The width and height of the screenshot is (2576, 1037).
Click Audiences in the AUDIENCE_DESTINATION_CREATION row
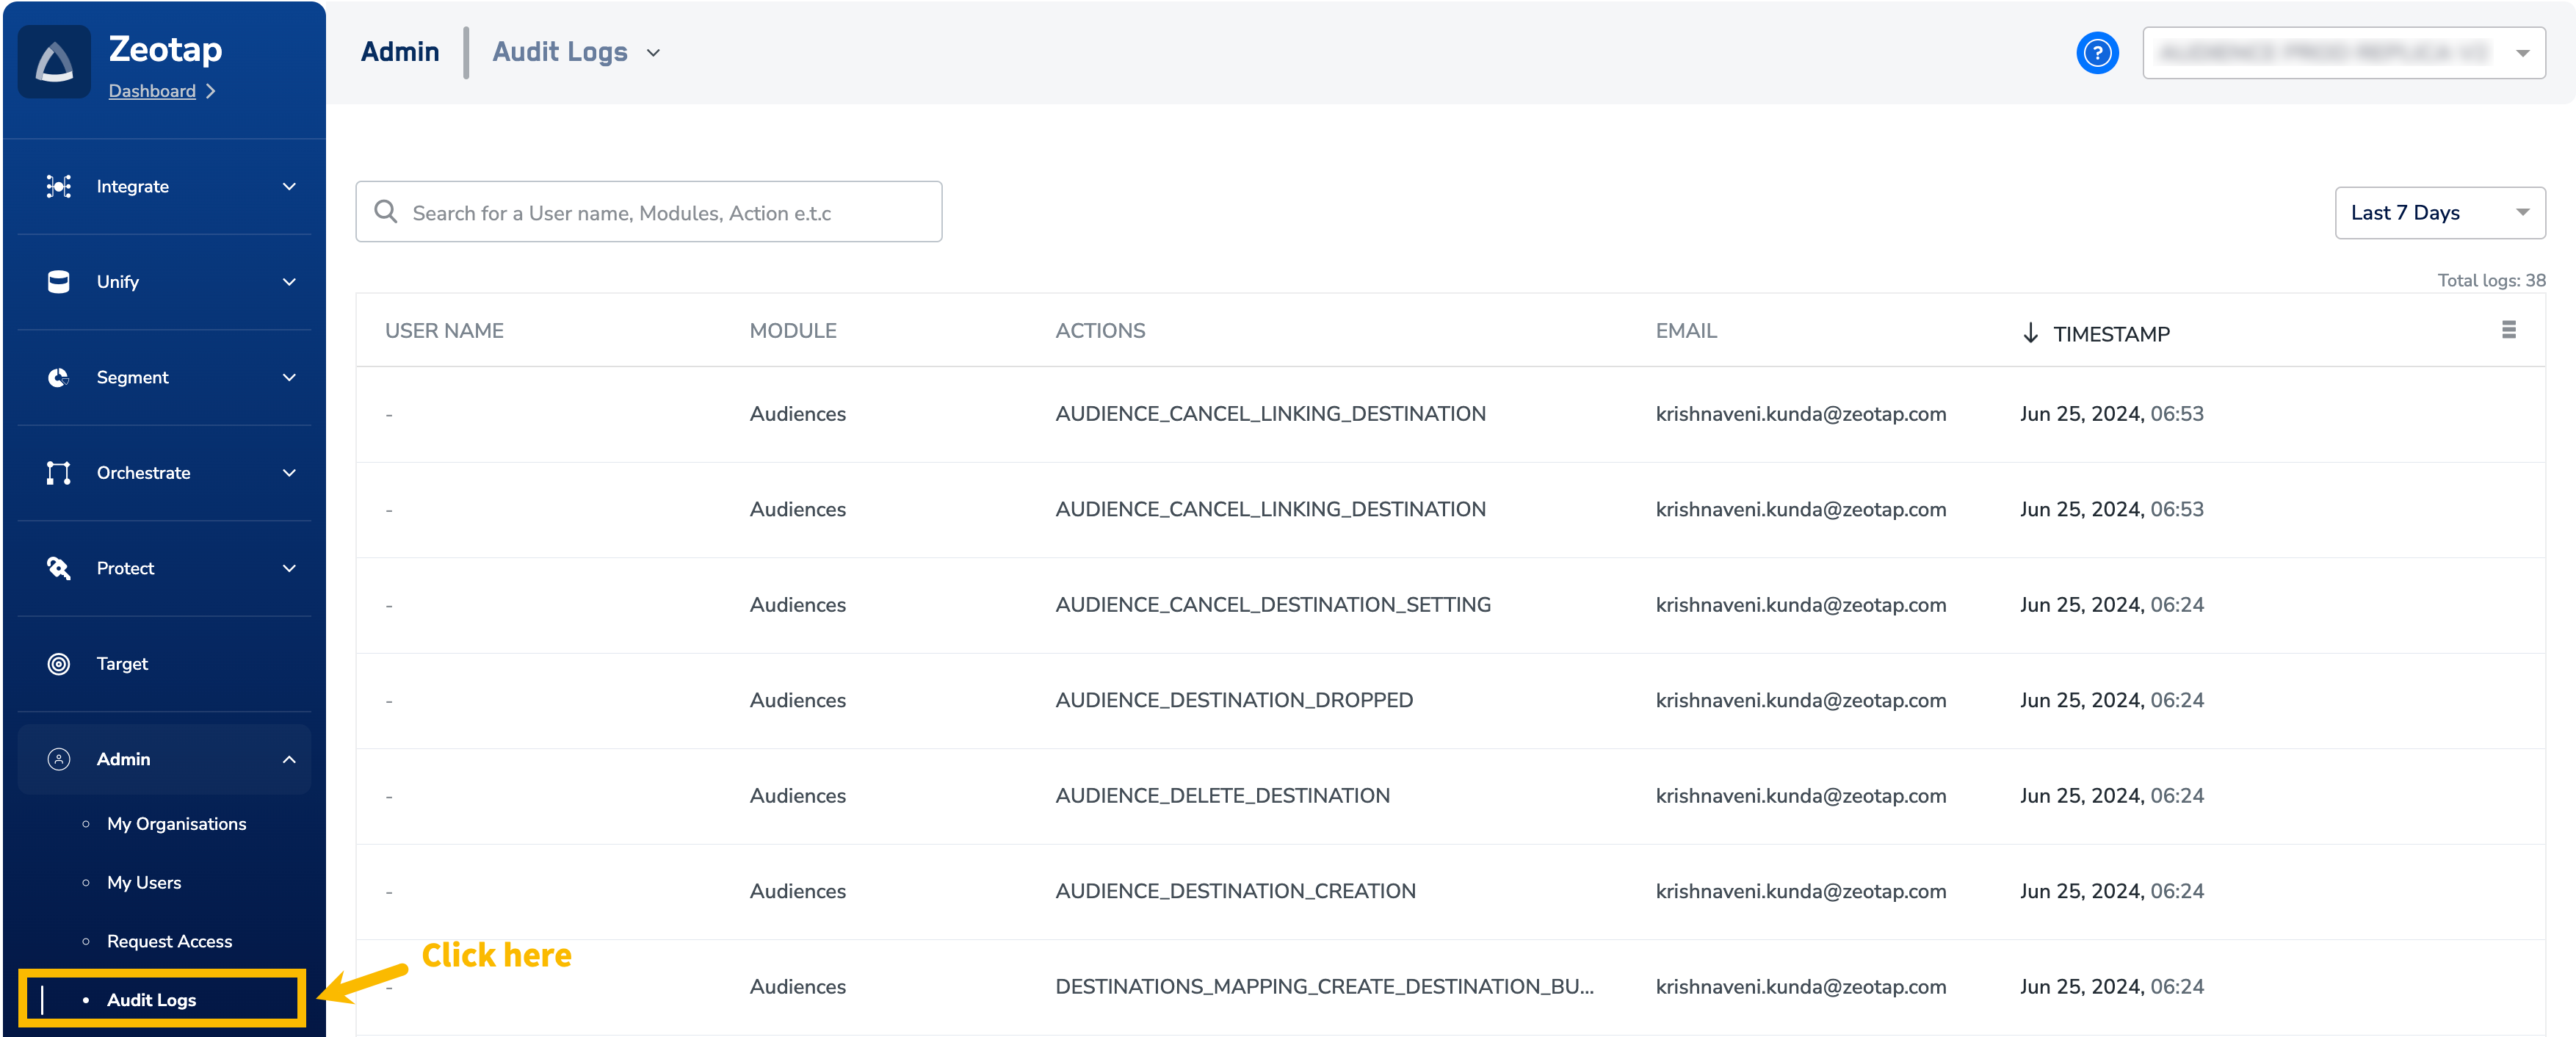[797, 891]
